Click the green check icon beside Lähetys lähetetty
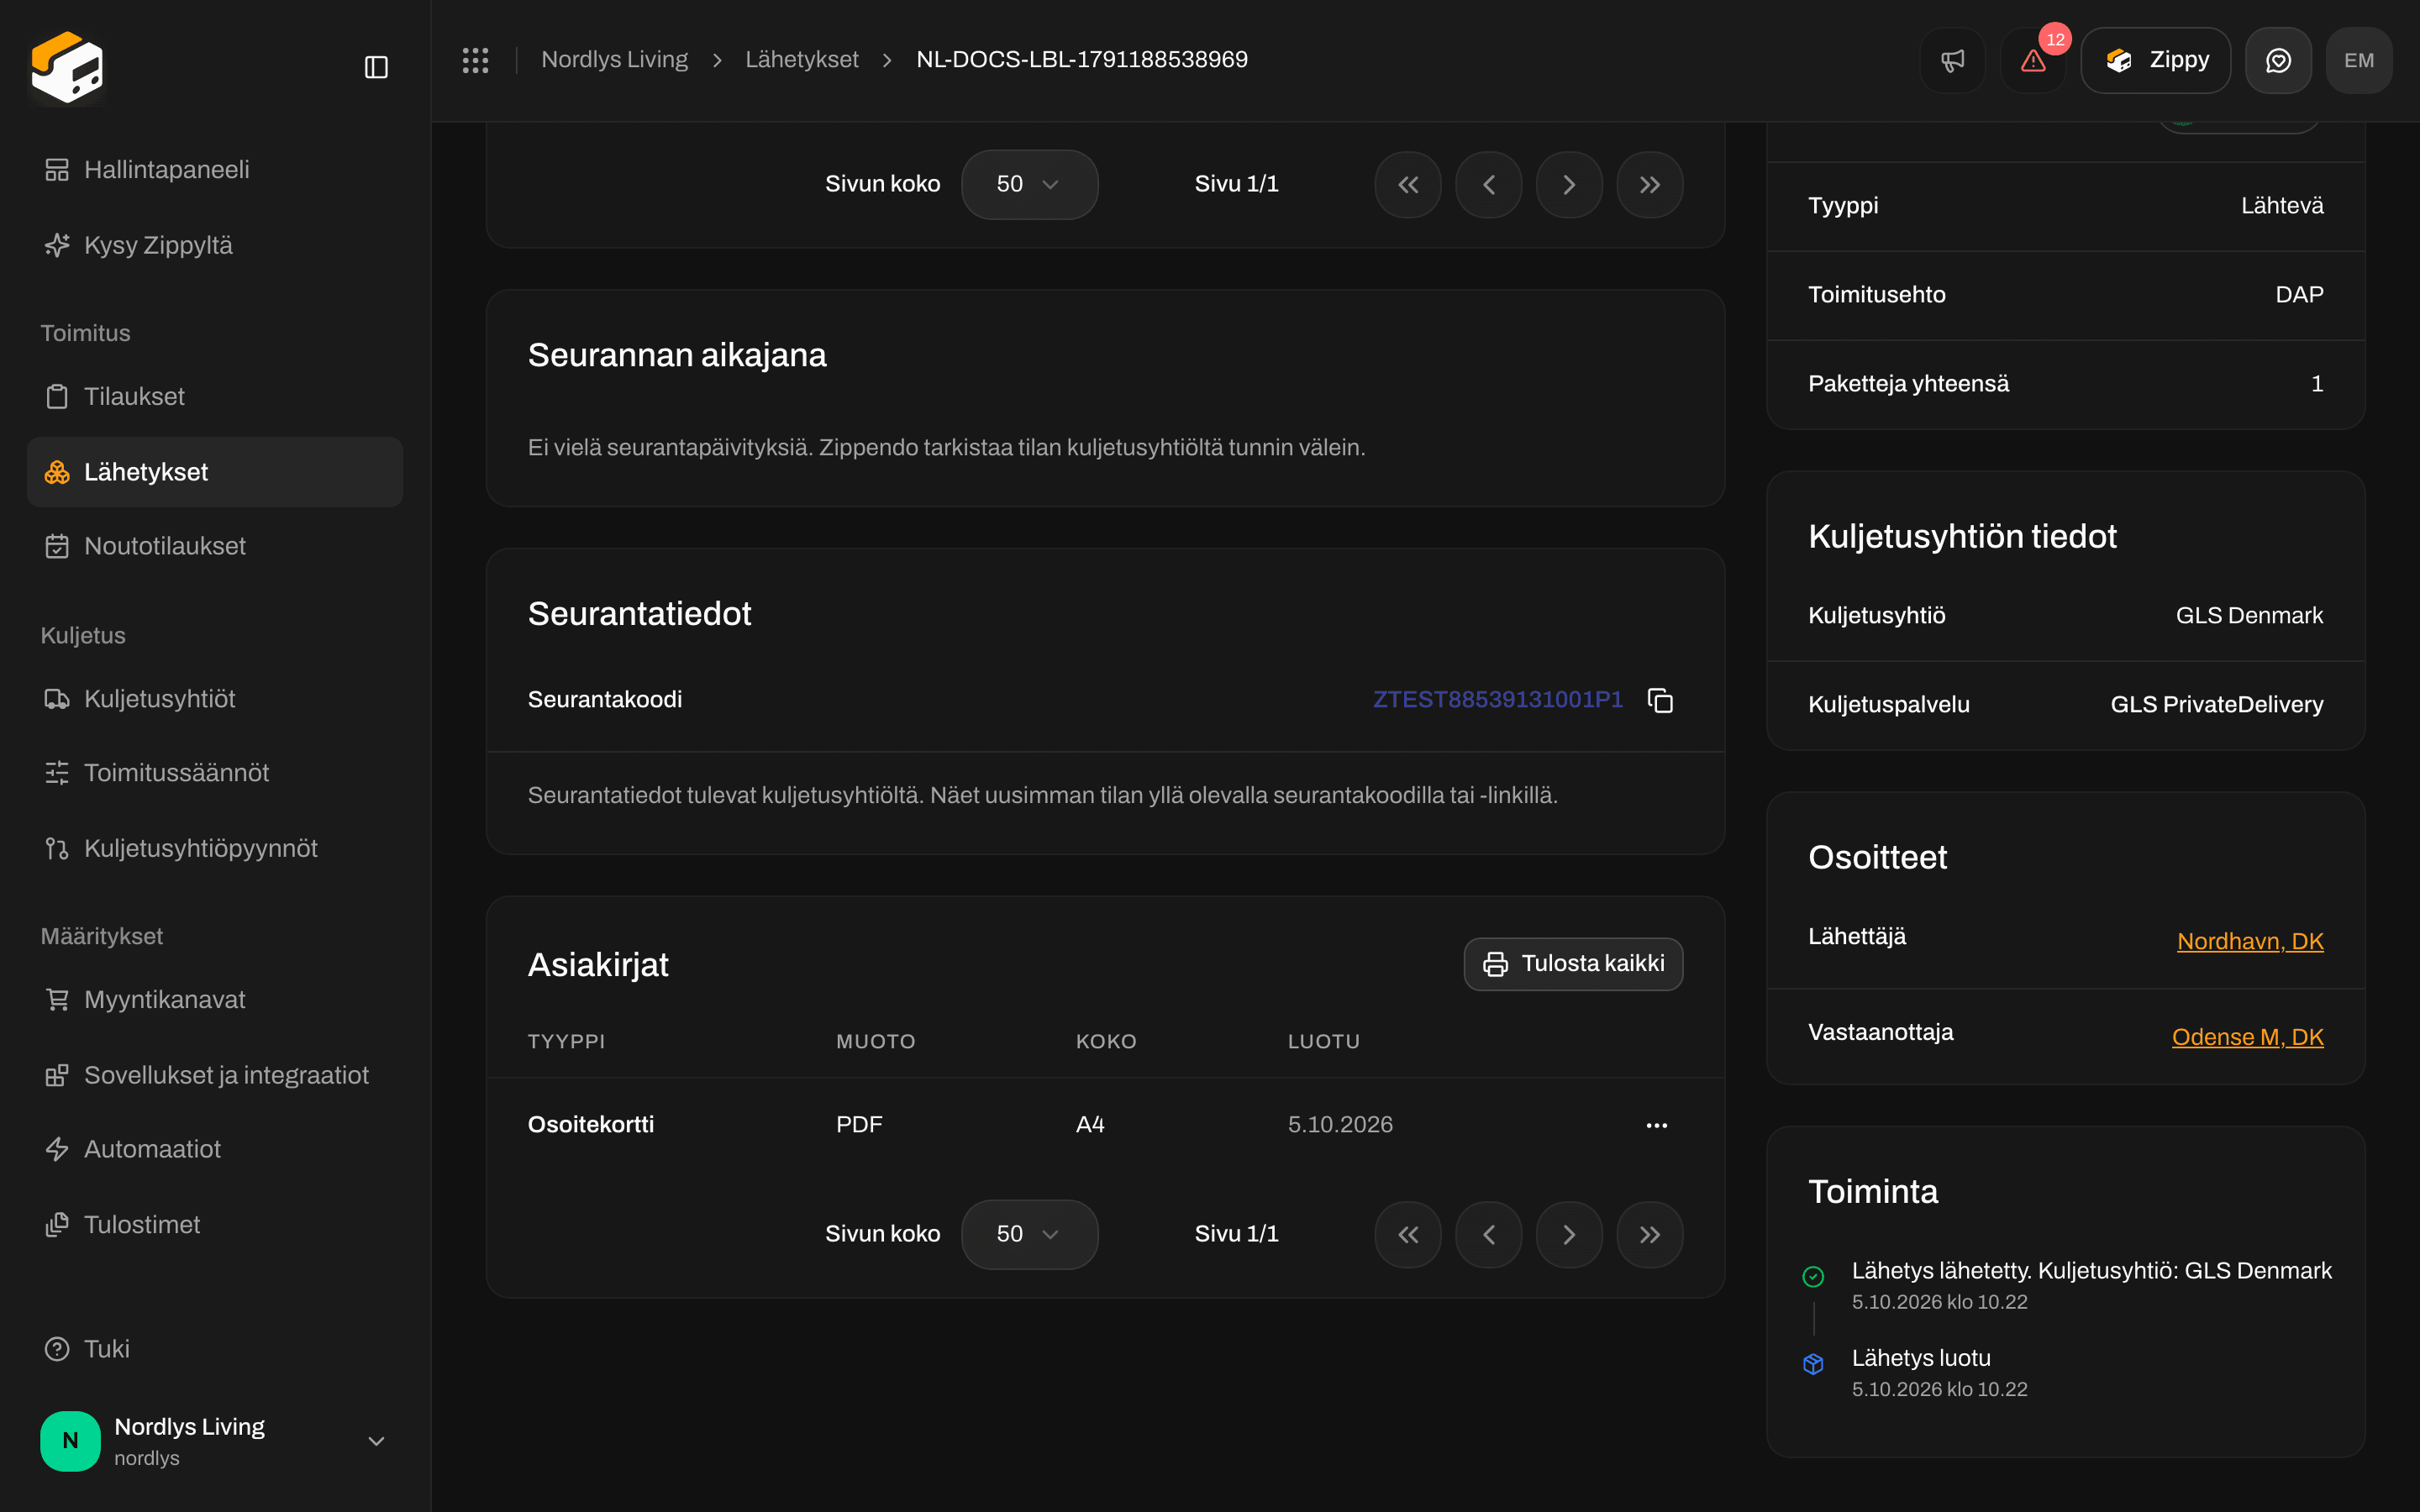Screen dimensions: 2420x1512 (x=1813, y=1276)
